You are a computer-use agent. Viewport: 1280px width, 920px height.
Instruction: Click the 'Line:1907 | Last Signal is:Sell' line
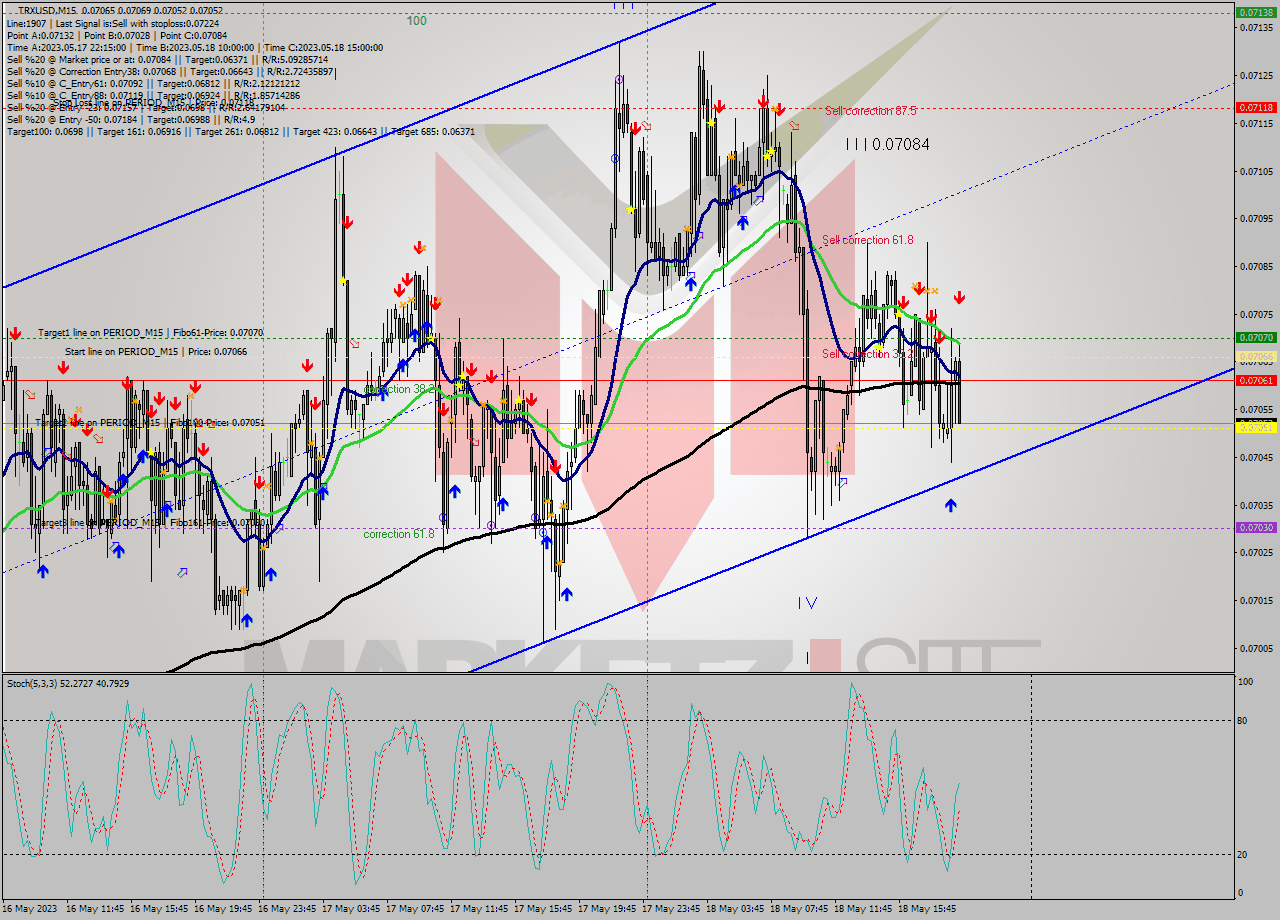[x=112, y=23]
